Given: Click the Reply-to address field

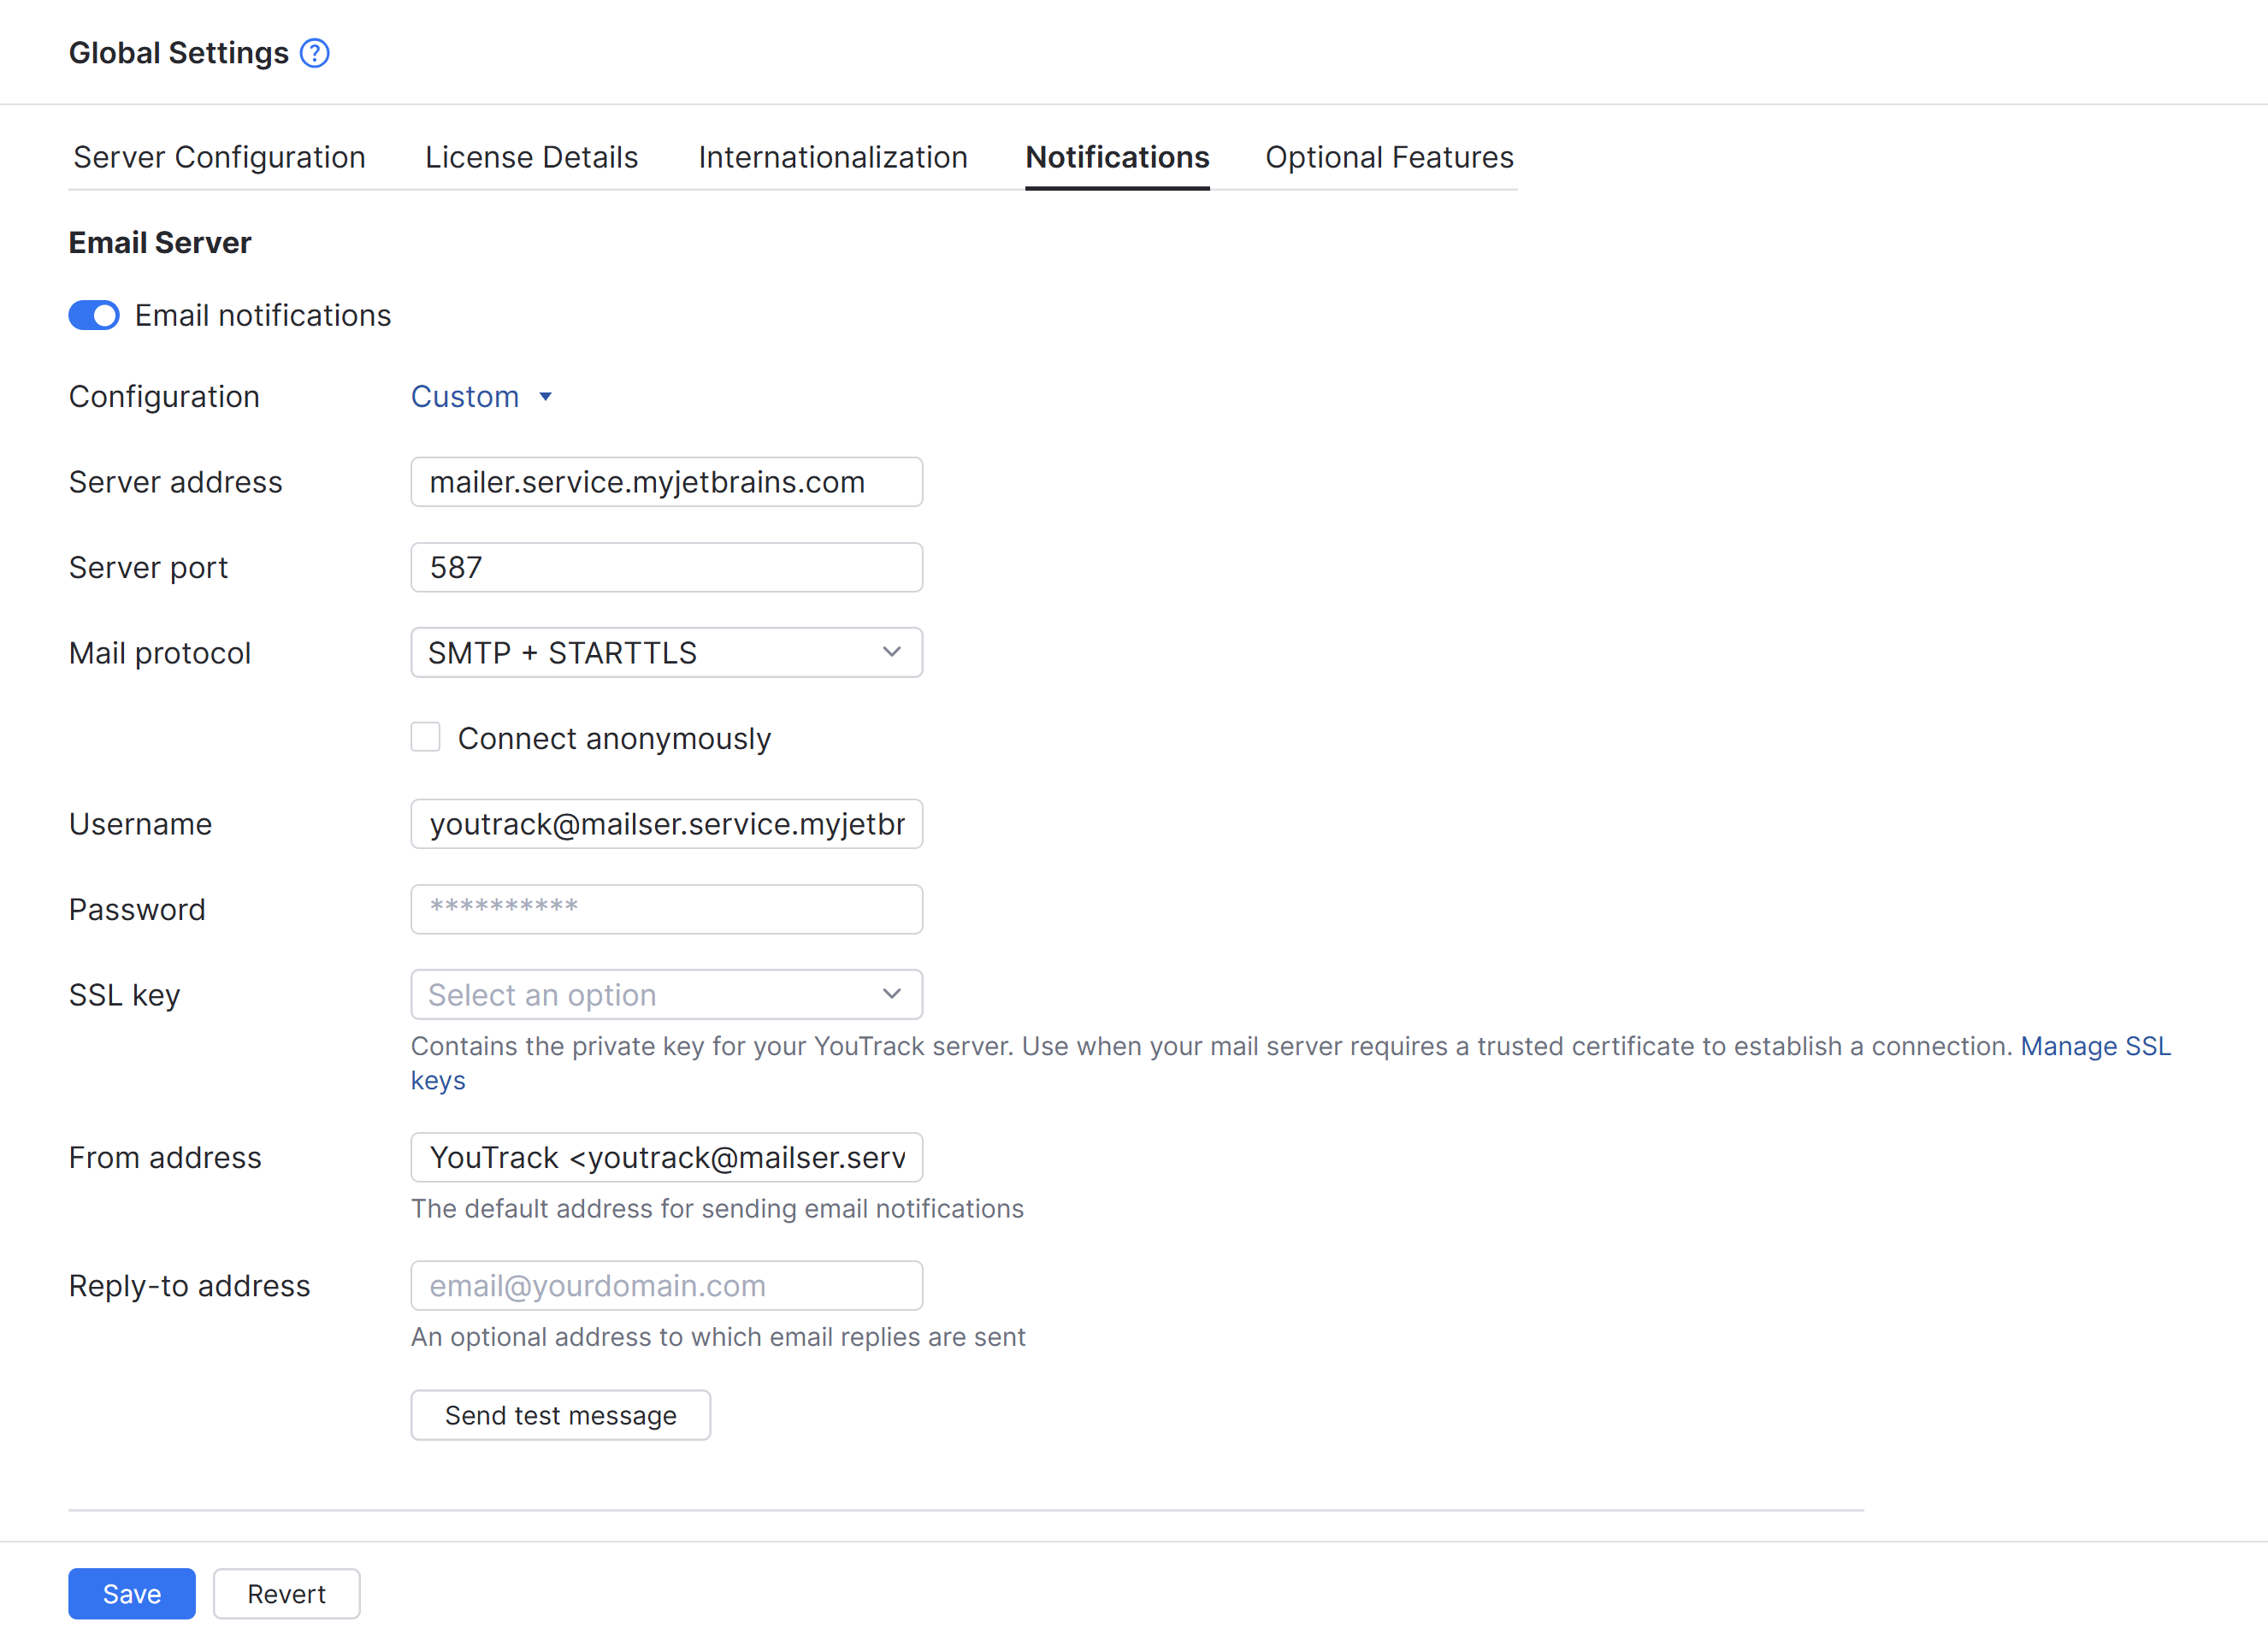Looking at the screenshot, I should 666,1285.
